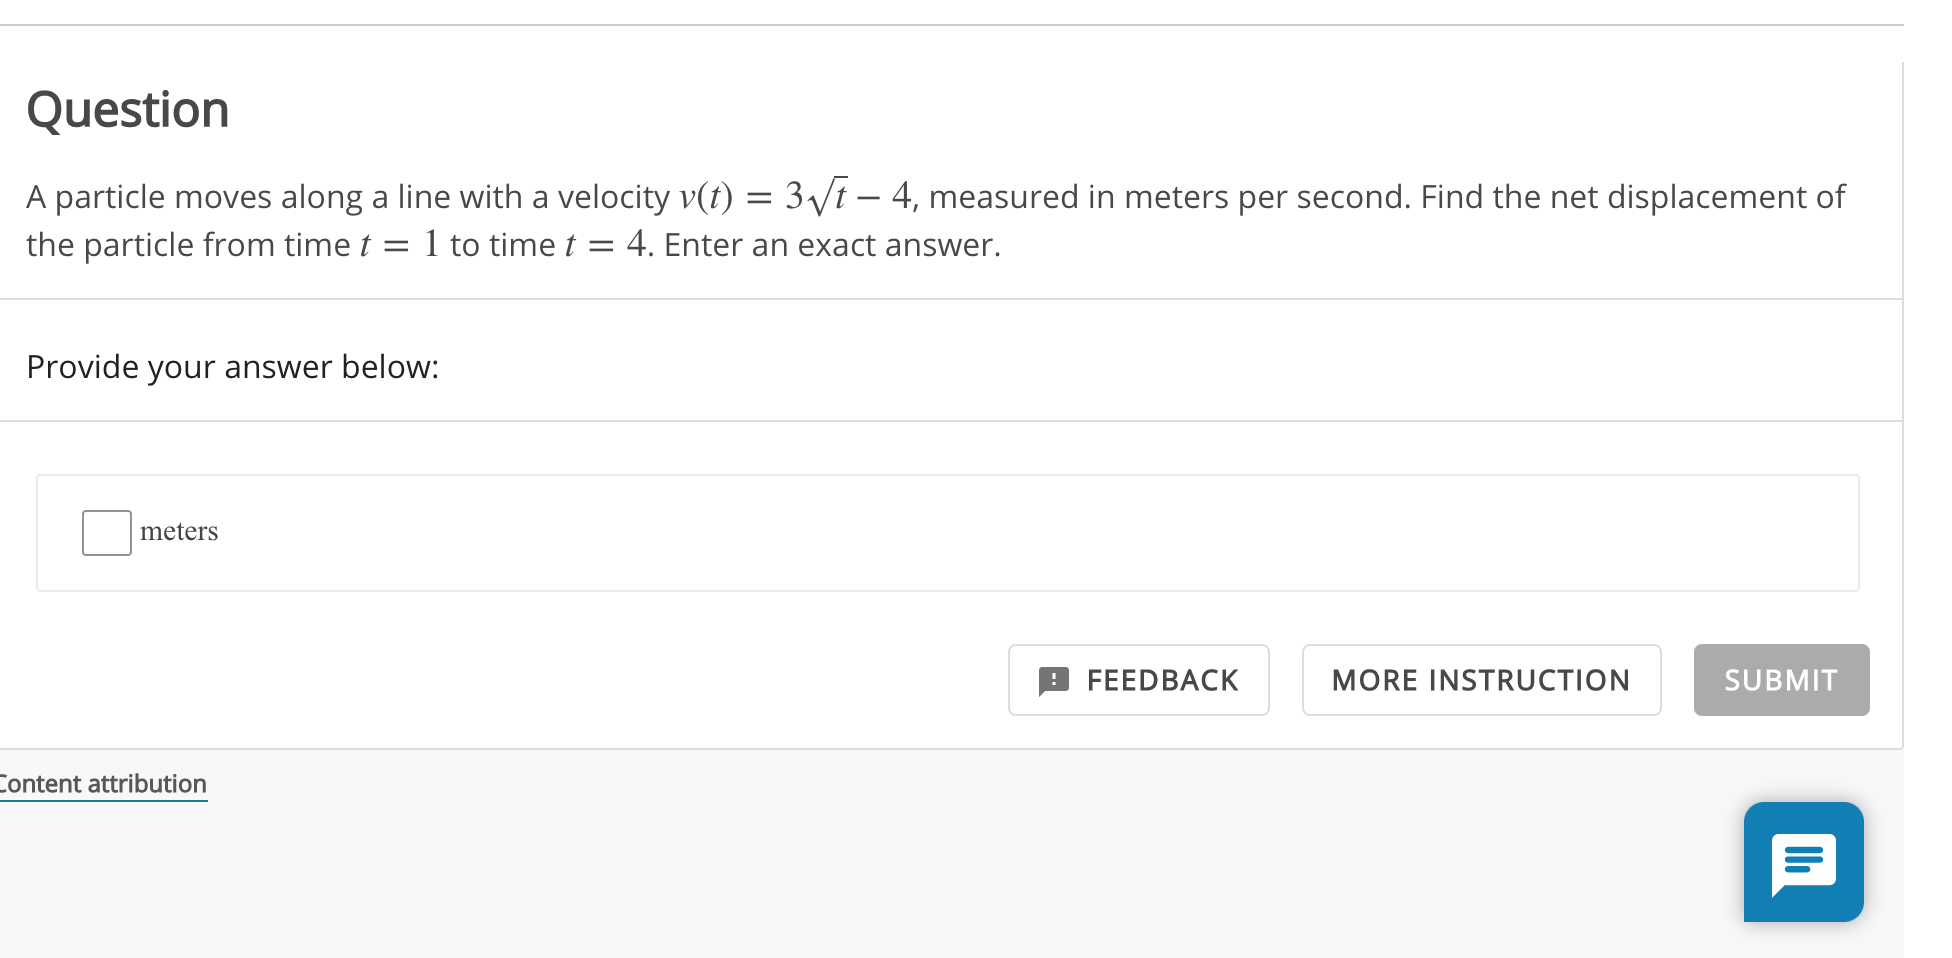Click the meters unit label
Screen dimensions: 1952x958
click(179, 531)
